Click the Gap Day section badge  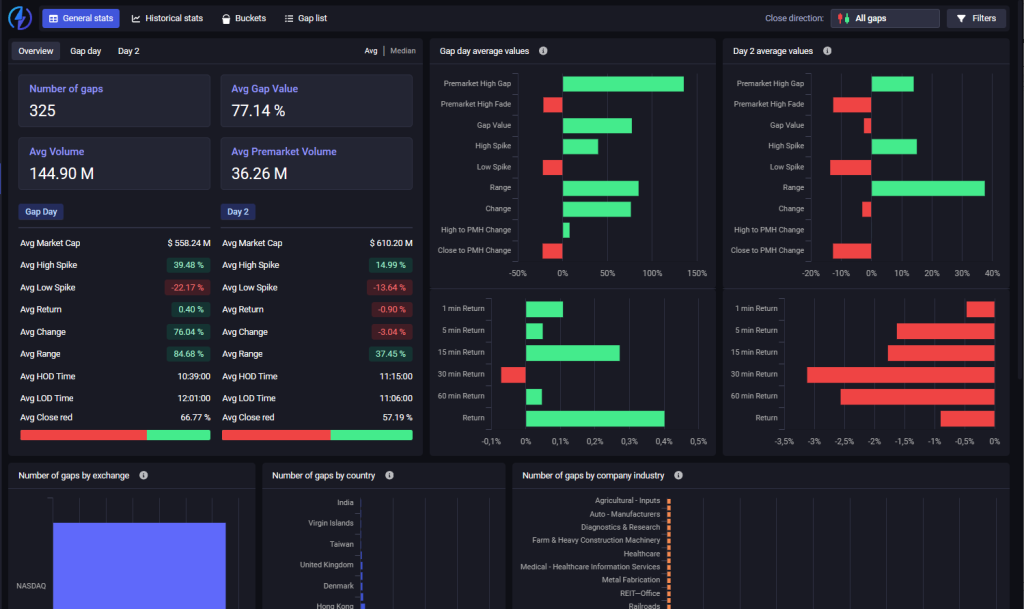41,211
